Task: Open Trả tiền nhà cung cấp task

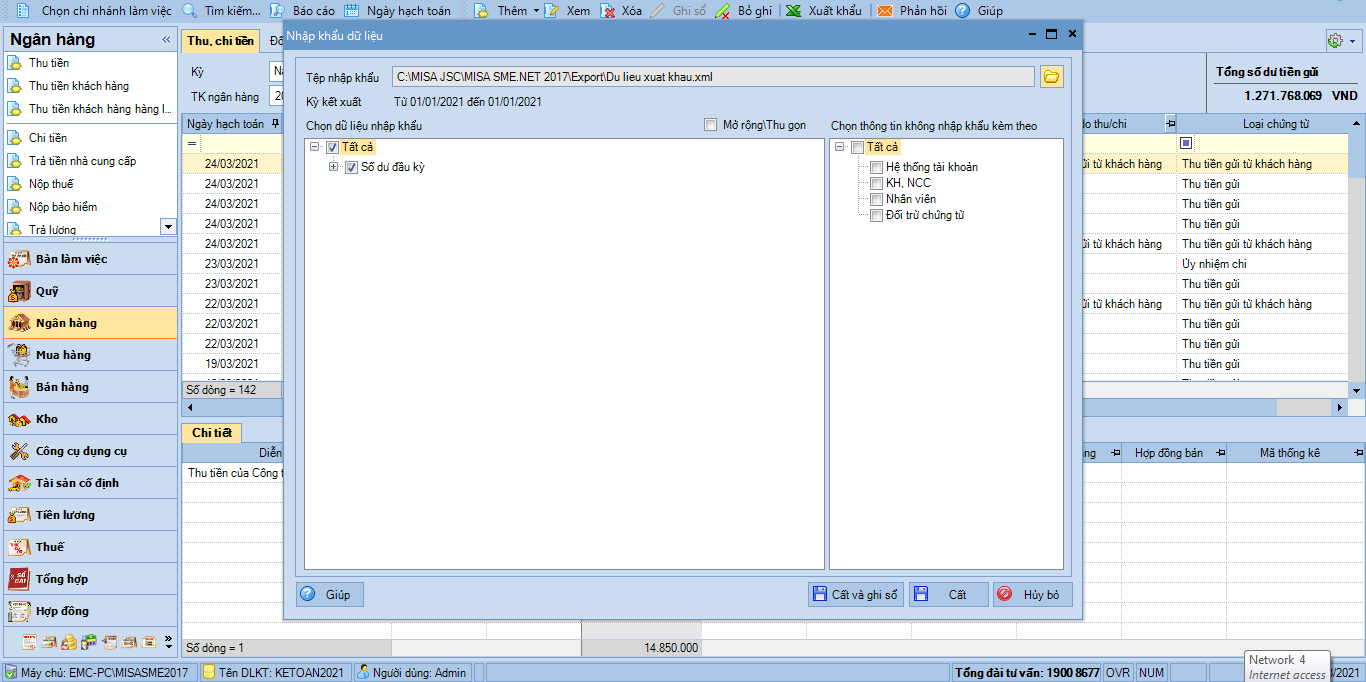Action: click(x=82, y=161)
